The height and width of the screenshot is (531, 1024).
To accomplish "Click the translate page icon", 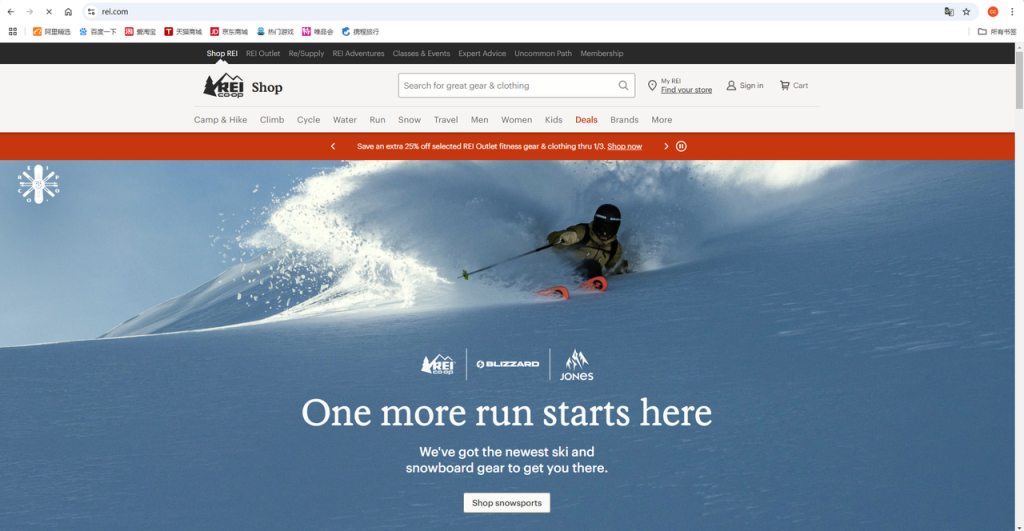I will [x=949, y=12].
